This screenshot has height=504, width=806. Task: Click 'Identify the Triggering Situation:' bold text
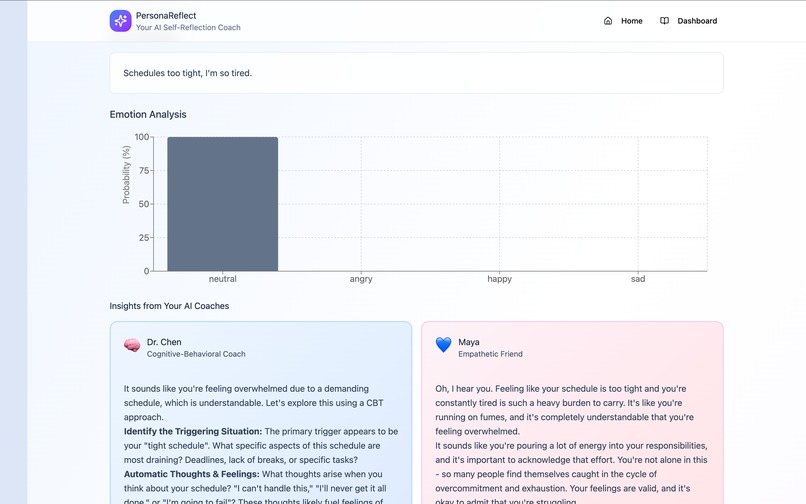click(x=193, y=431)
